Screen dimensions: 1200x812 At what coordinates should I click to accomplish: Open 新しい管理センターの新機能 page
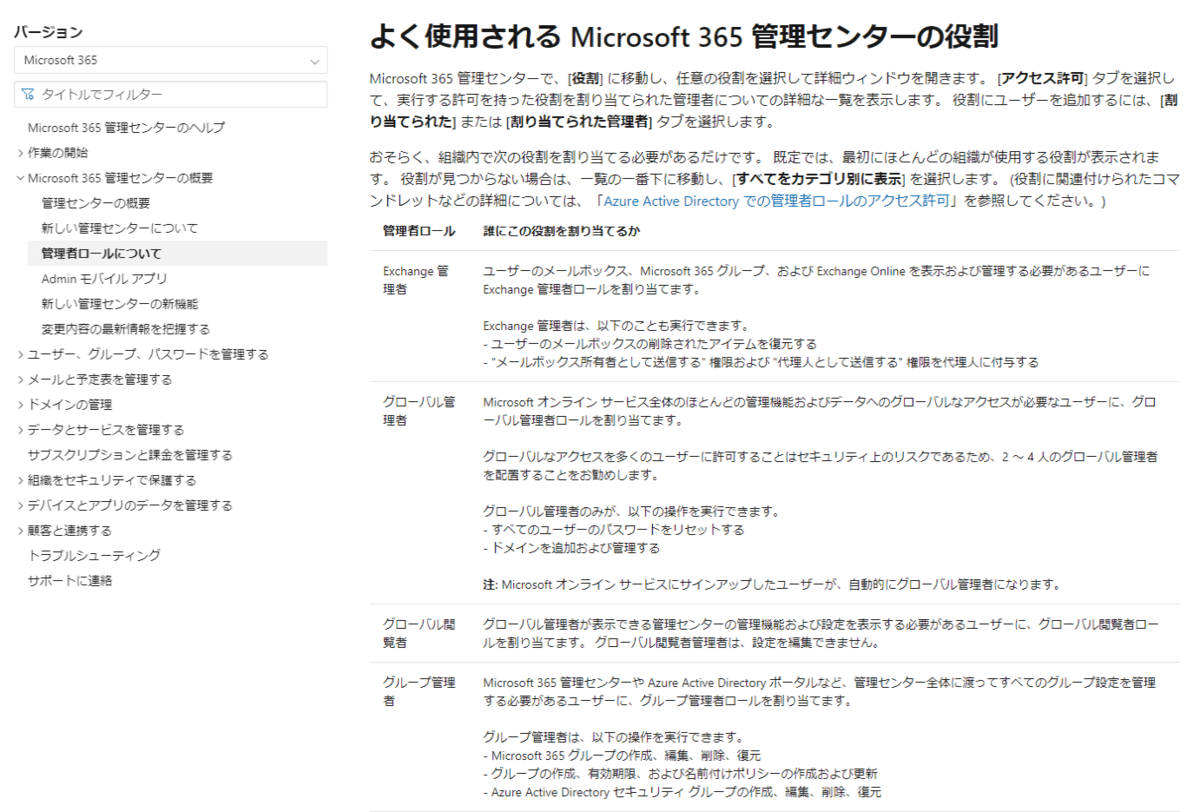click(x=120, y=304)
